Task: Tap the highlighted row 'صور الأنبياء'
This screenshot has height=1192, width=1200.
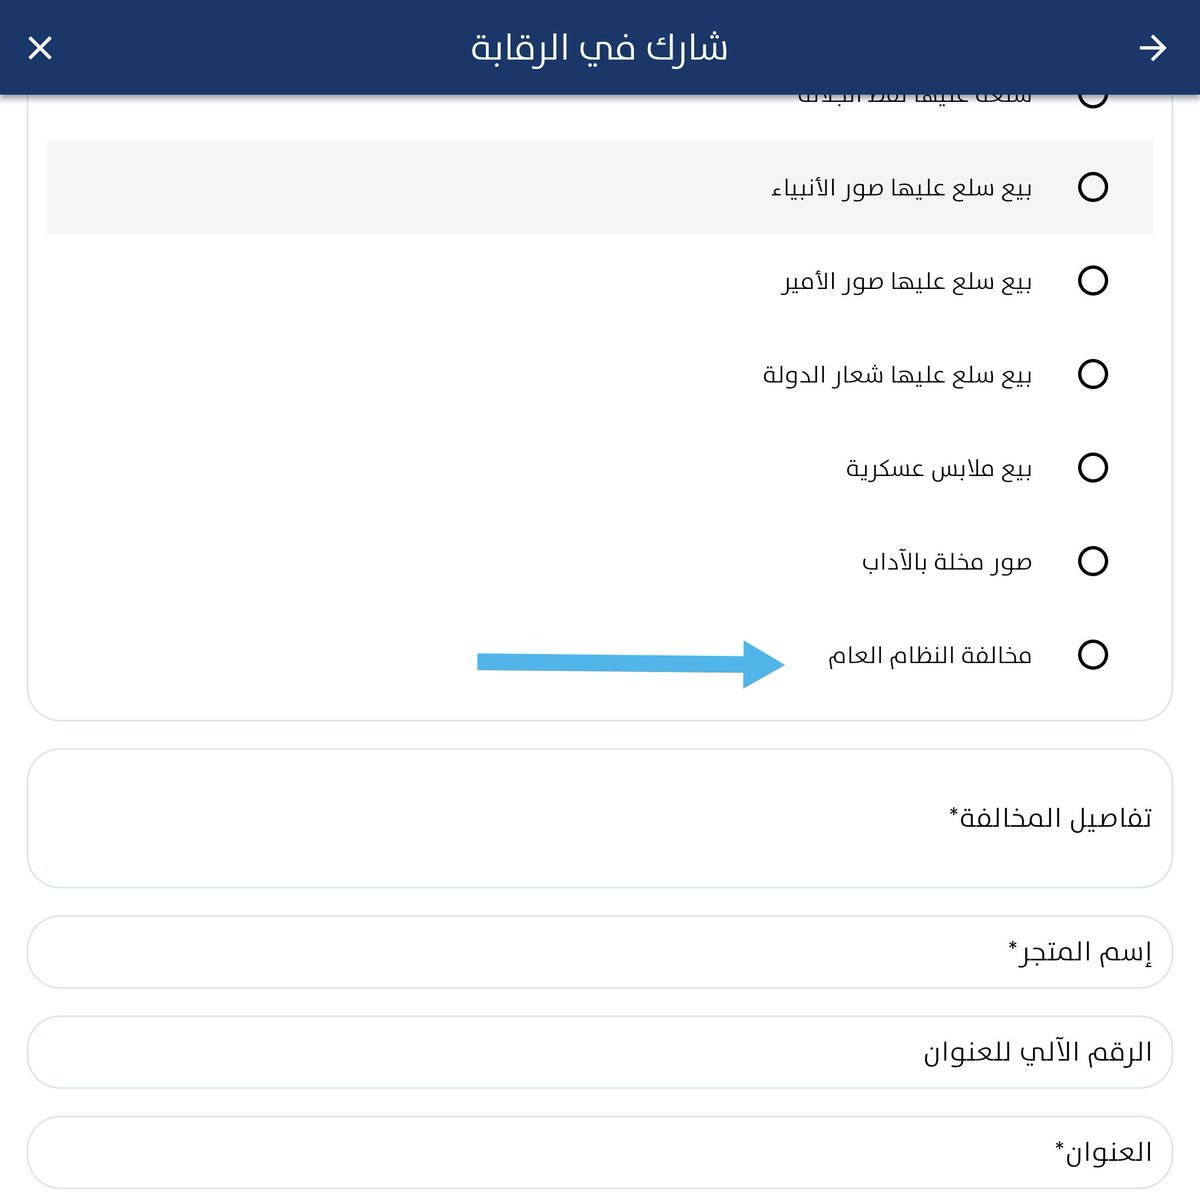Action: coord(600,187)
